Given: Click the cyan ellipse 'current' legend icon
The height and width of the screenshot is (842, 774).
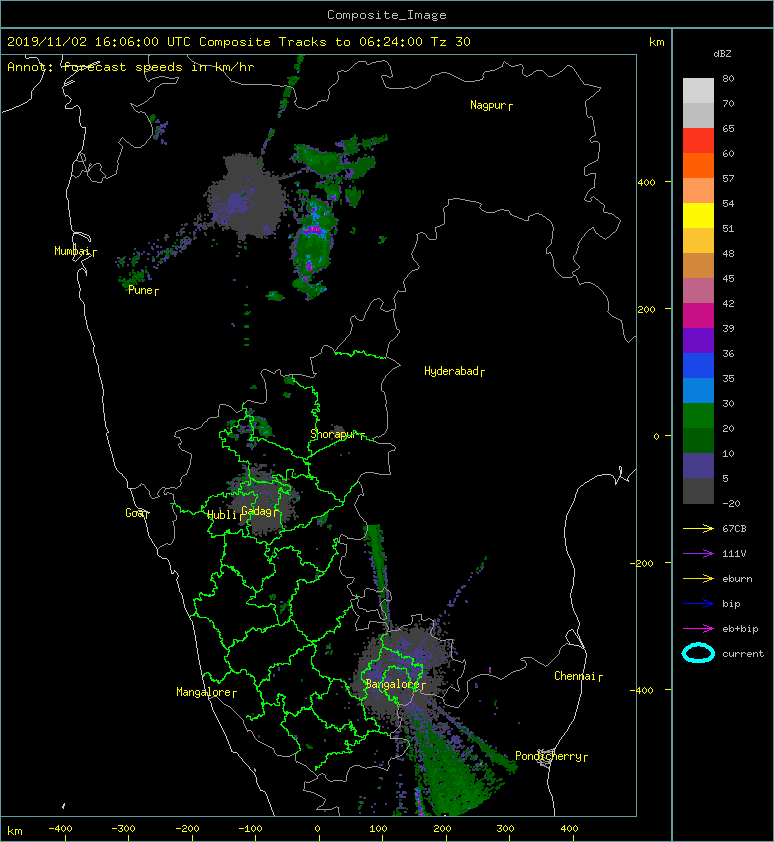Looking at the screenshot, I should click(698, 653).
